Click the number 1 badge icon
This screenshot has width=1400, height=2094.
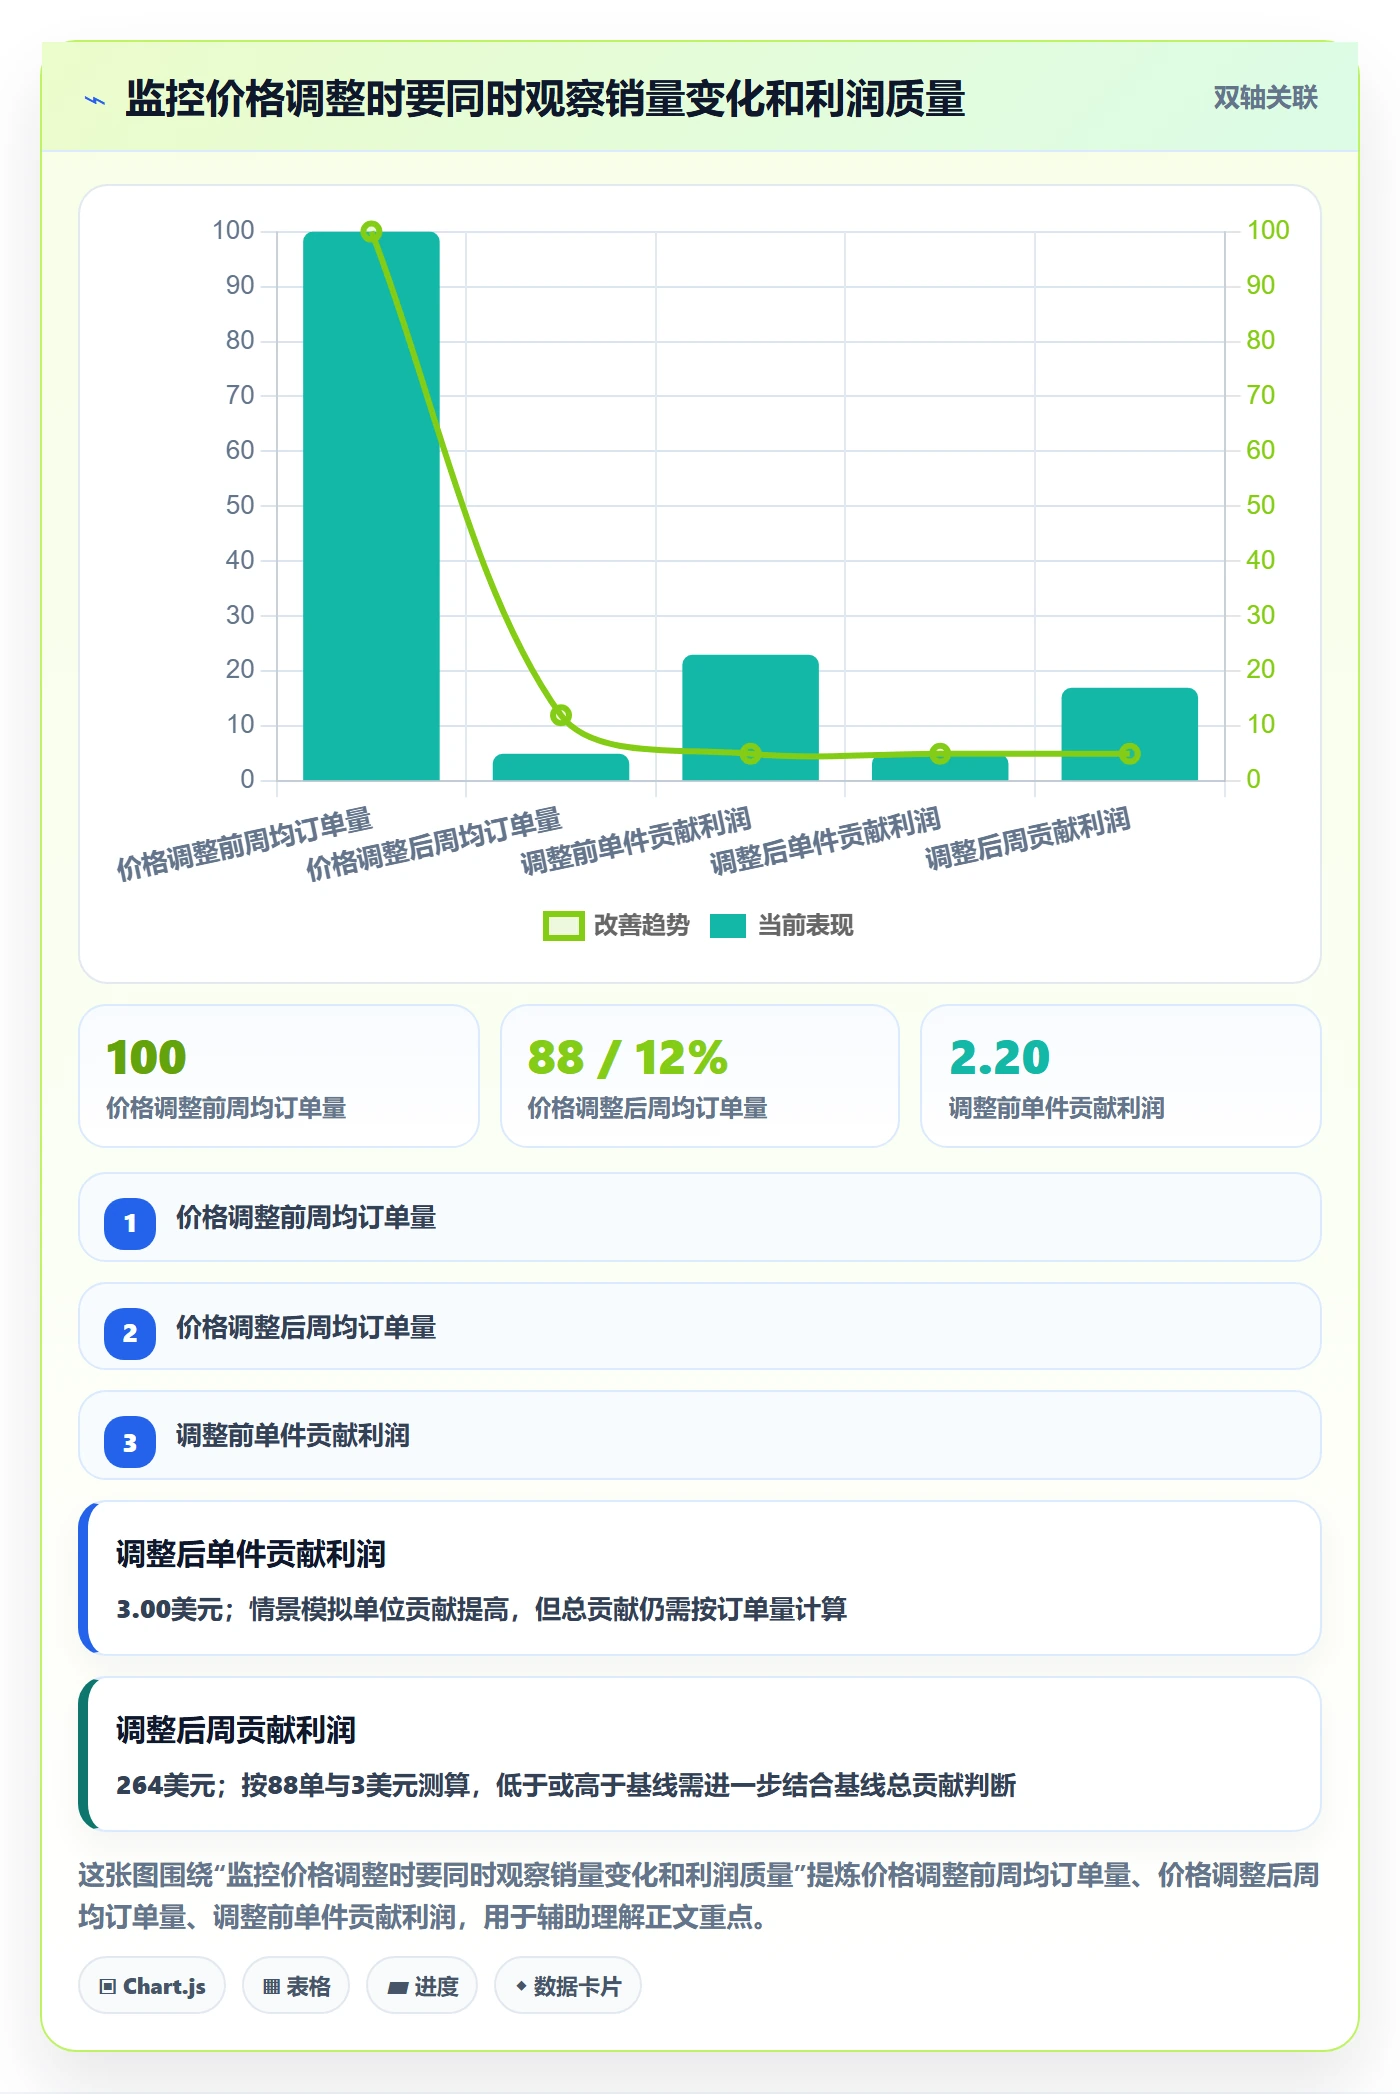tap(130, 1223)
